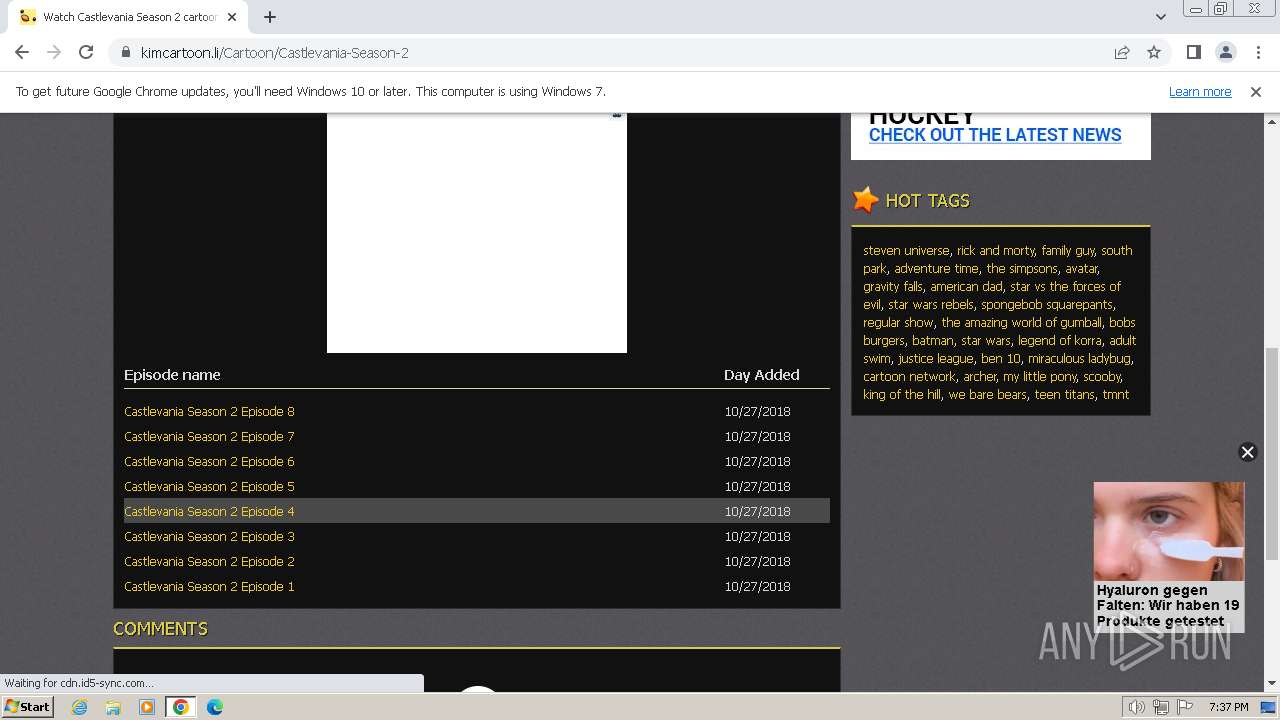Open the simpsons tag
1280x720 pixels.
[x=1021, y=269]
